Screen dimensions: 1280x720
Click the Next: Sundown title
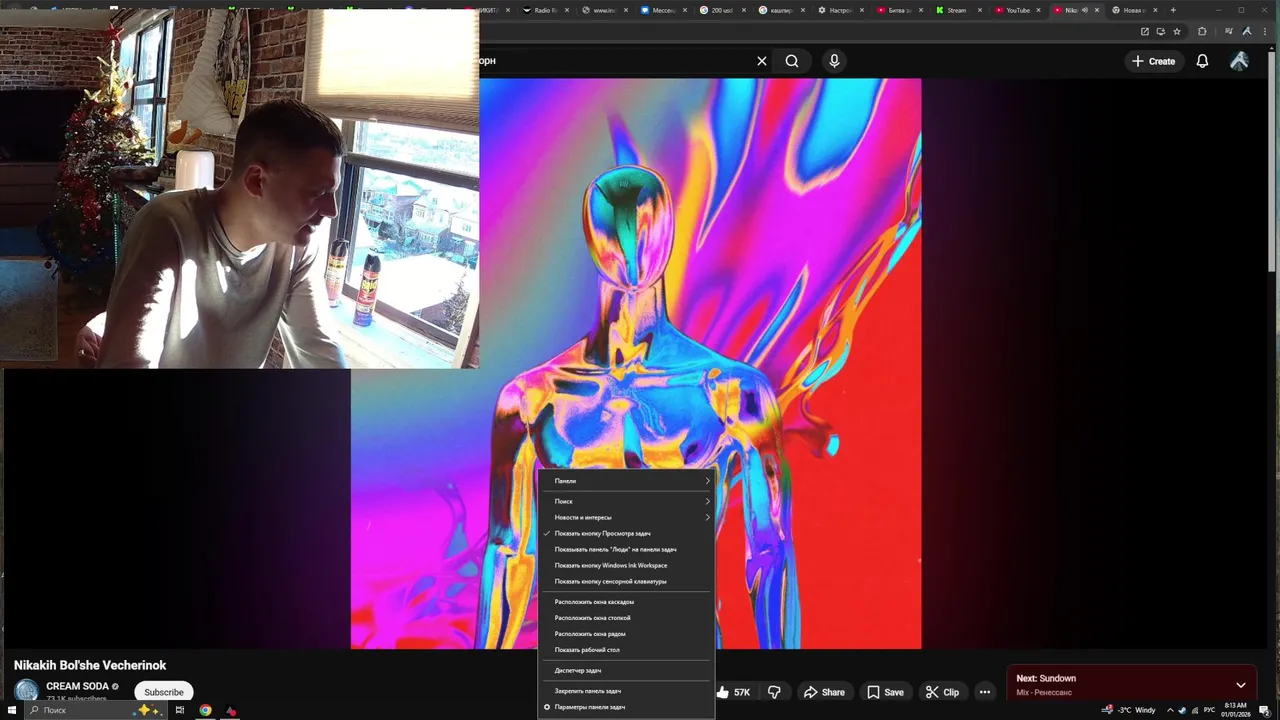[x=1046, y=678]
